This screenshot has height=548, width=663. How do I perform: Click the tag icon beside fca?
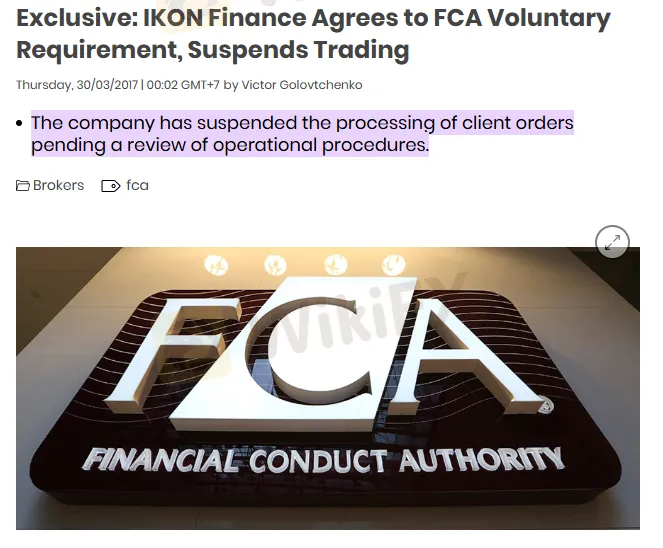[x=110, y=186]
